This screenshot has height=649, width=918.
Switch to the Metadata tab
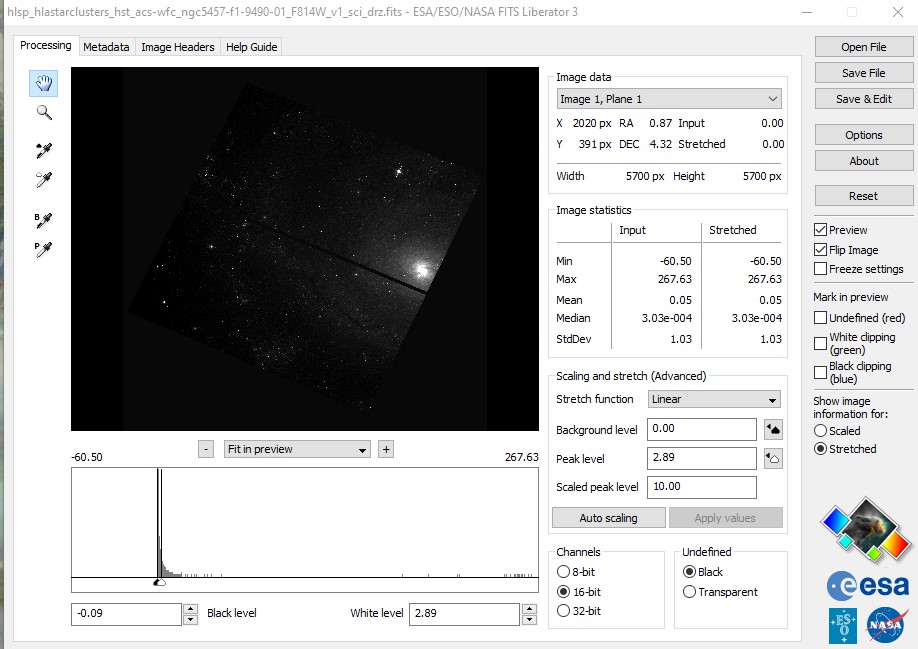coord(106,47)
